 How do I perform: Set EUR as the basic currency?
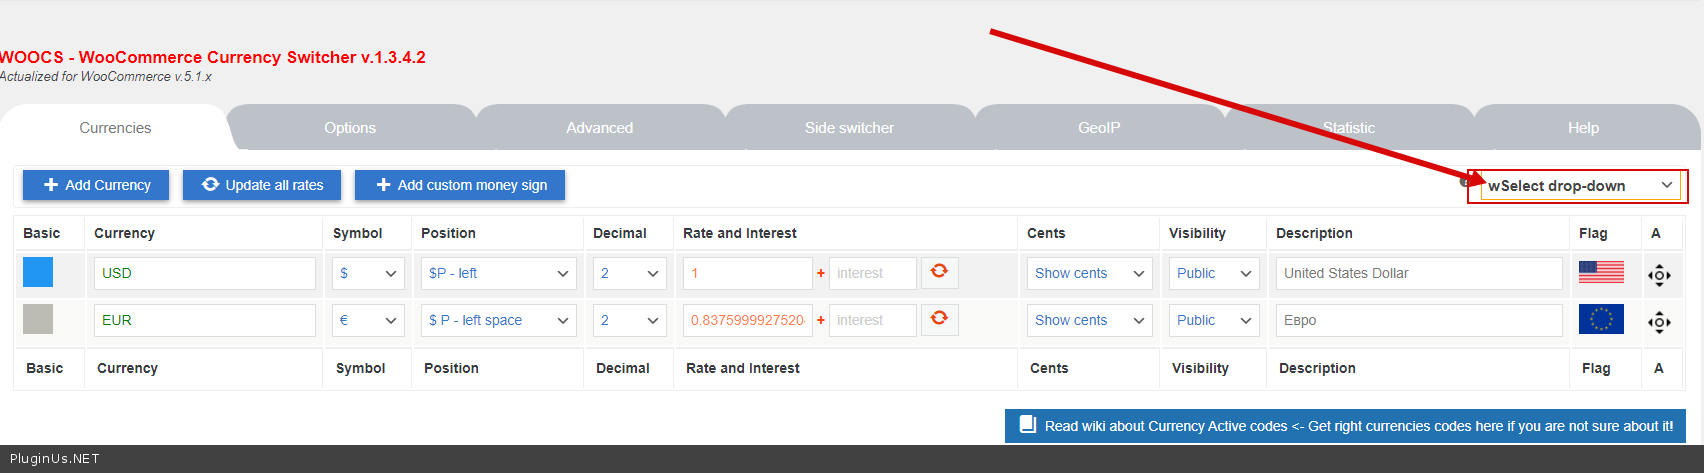click(38, 320)
